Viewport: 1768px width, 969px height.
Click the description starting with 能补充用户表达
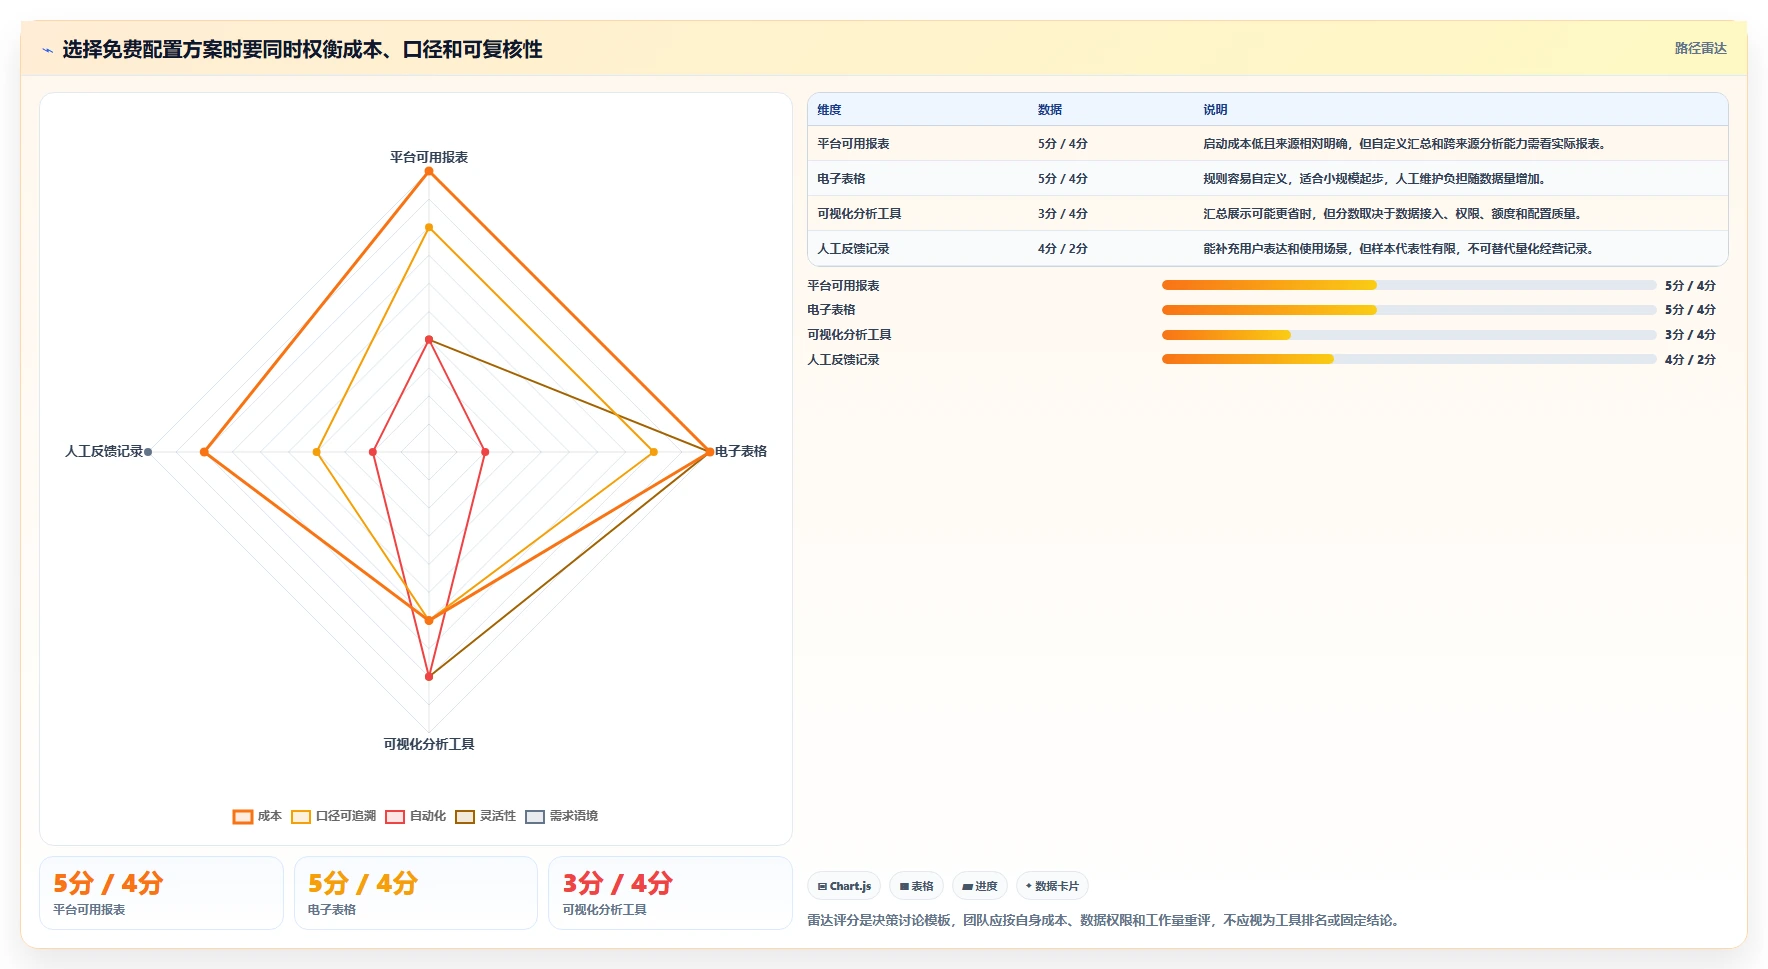(x=1399, y=249)
